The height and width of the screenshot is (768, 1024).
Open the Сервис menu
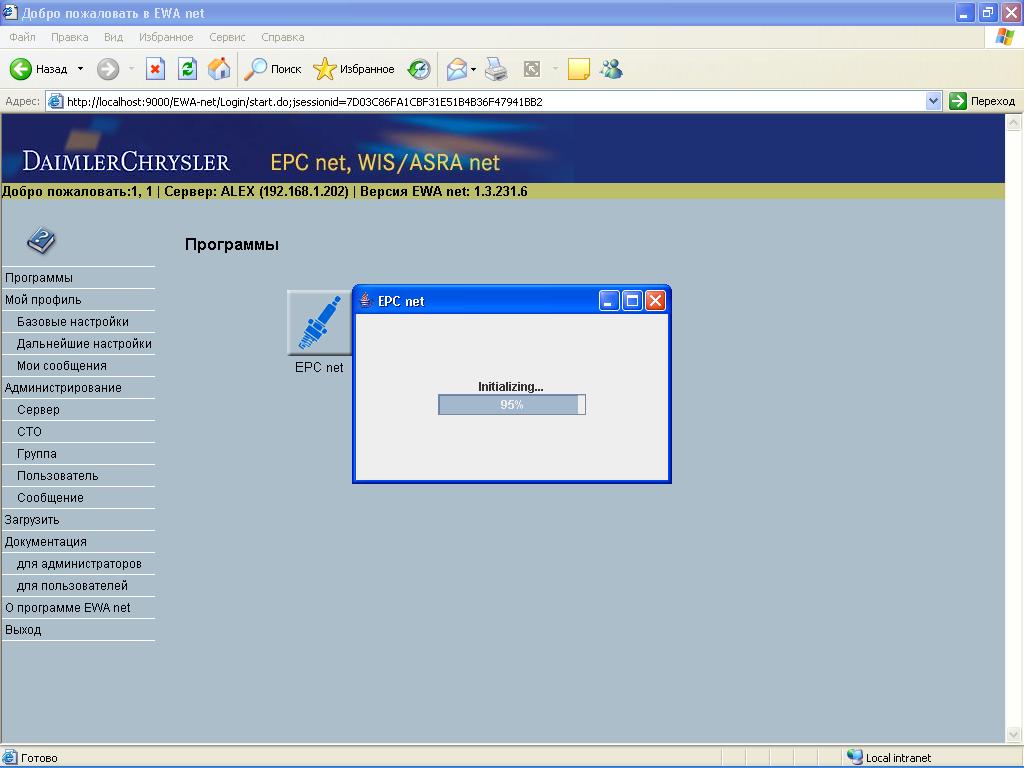pyautogui.click(x=227, y=37)
